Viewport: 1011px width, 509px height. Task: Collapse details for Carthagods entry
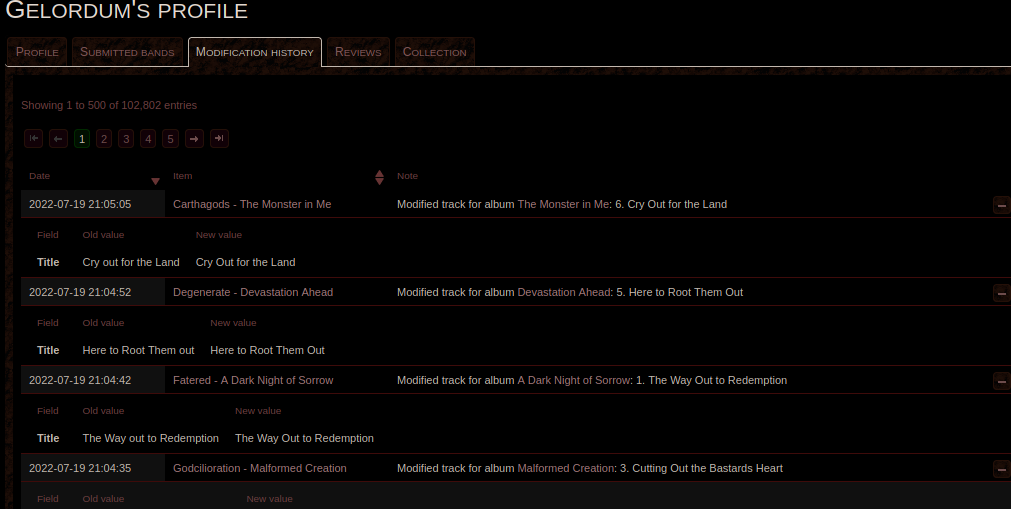click(1001, 205)
